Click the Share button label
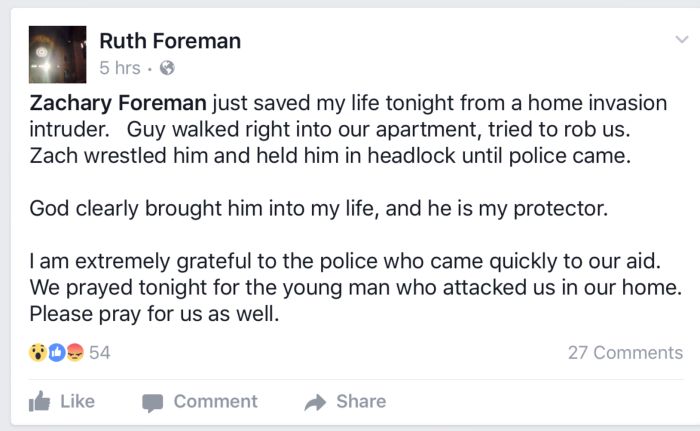This screenshot has width=700, height=431. click(360, 401)
